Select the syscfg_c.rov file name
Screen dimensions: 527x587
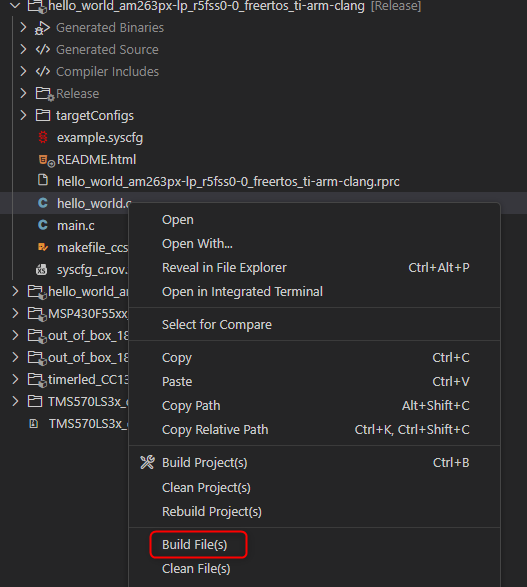point(92,270)
